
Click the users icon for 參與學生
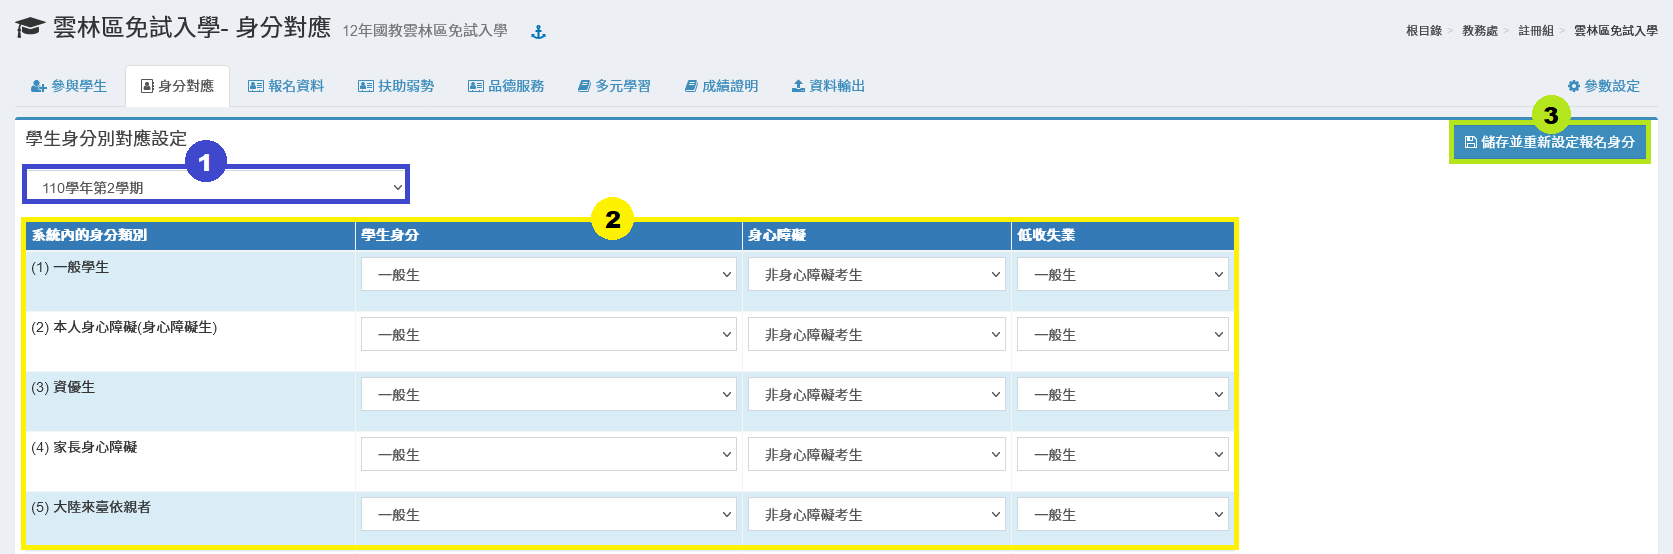[x=38, y=87]
